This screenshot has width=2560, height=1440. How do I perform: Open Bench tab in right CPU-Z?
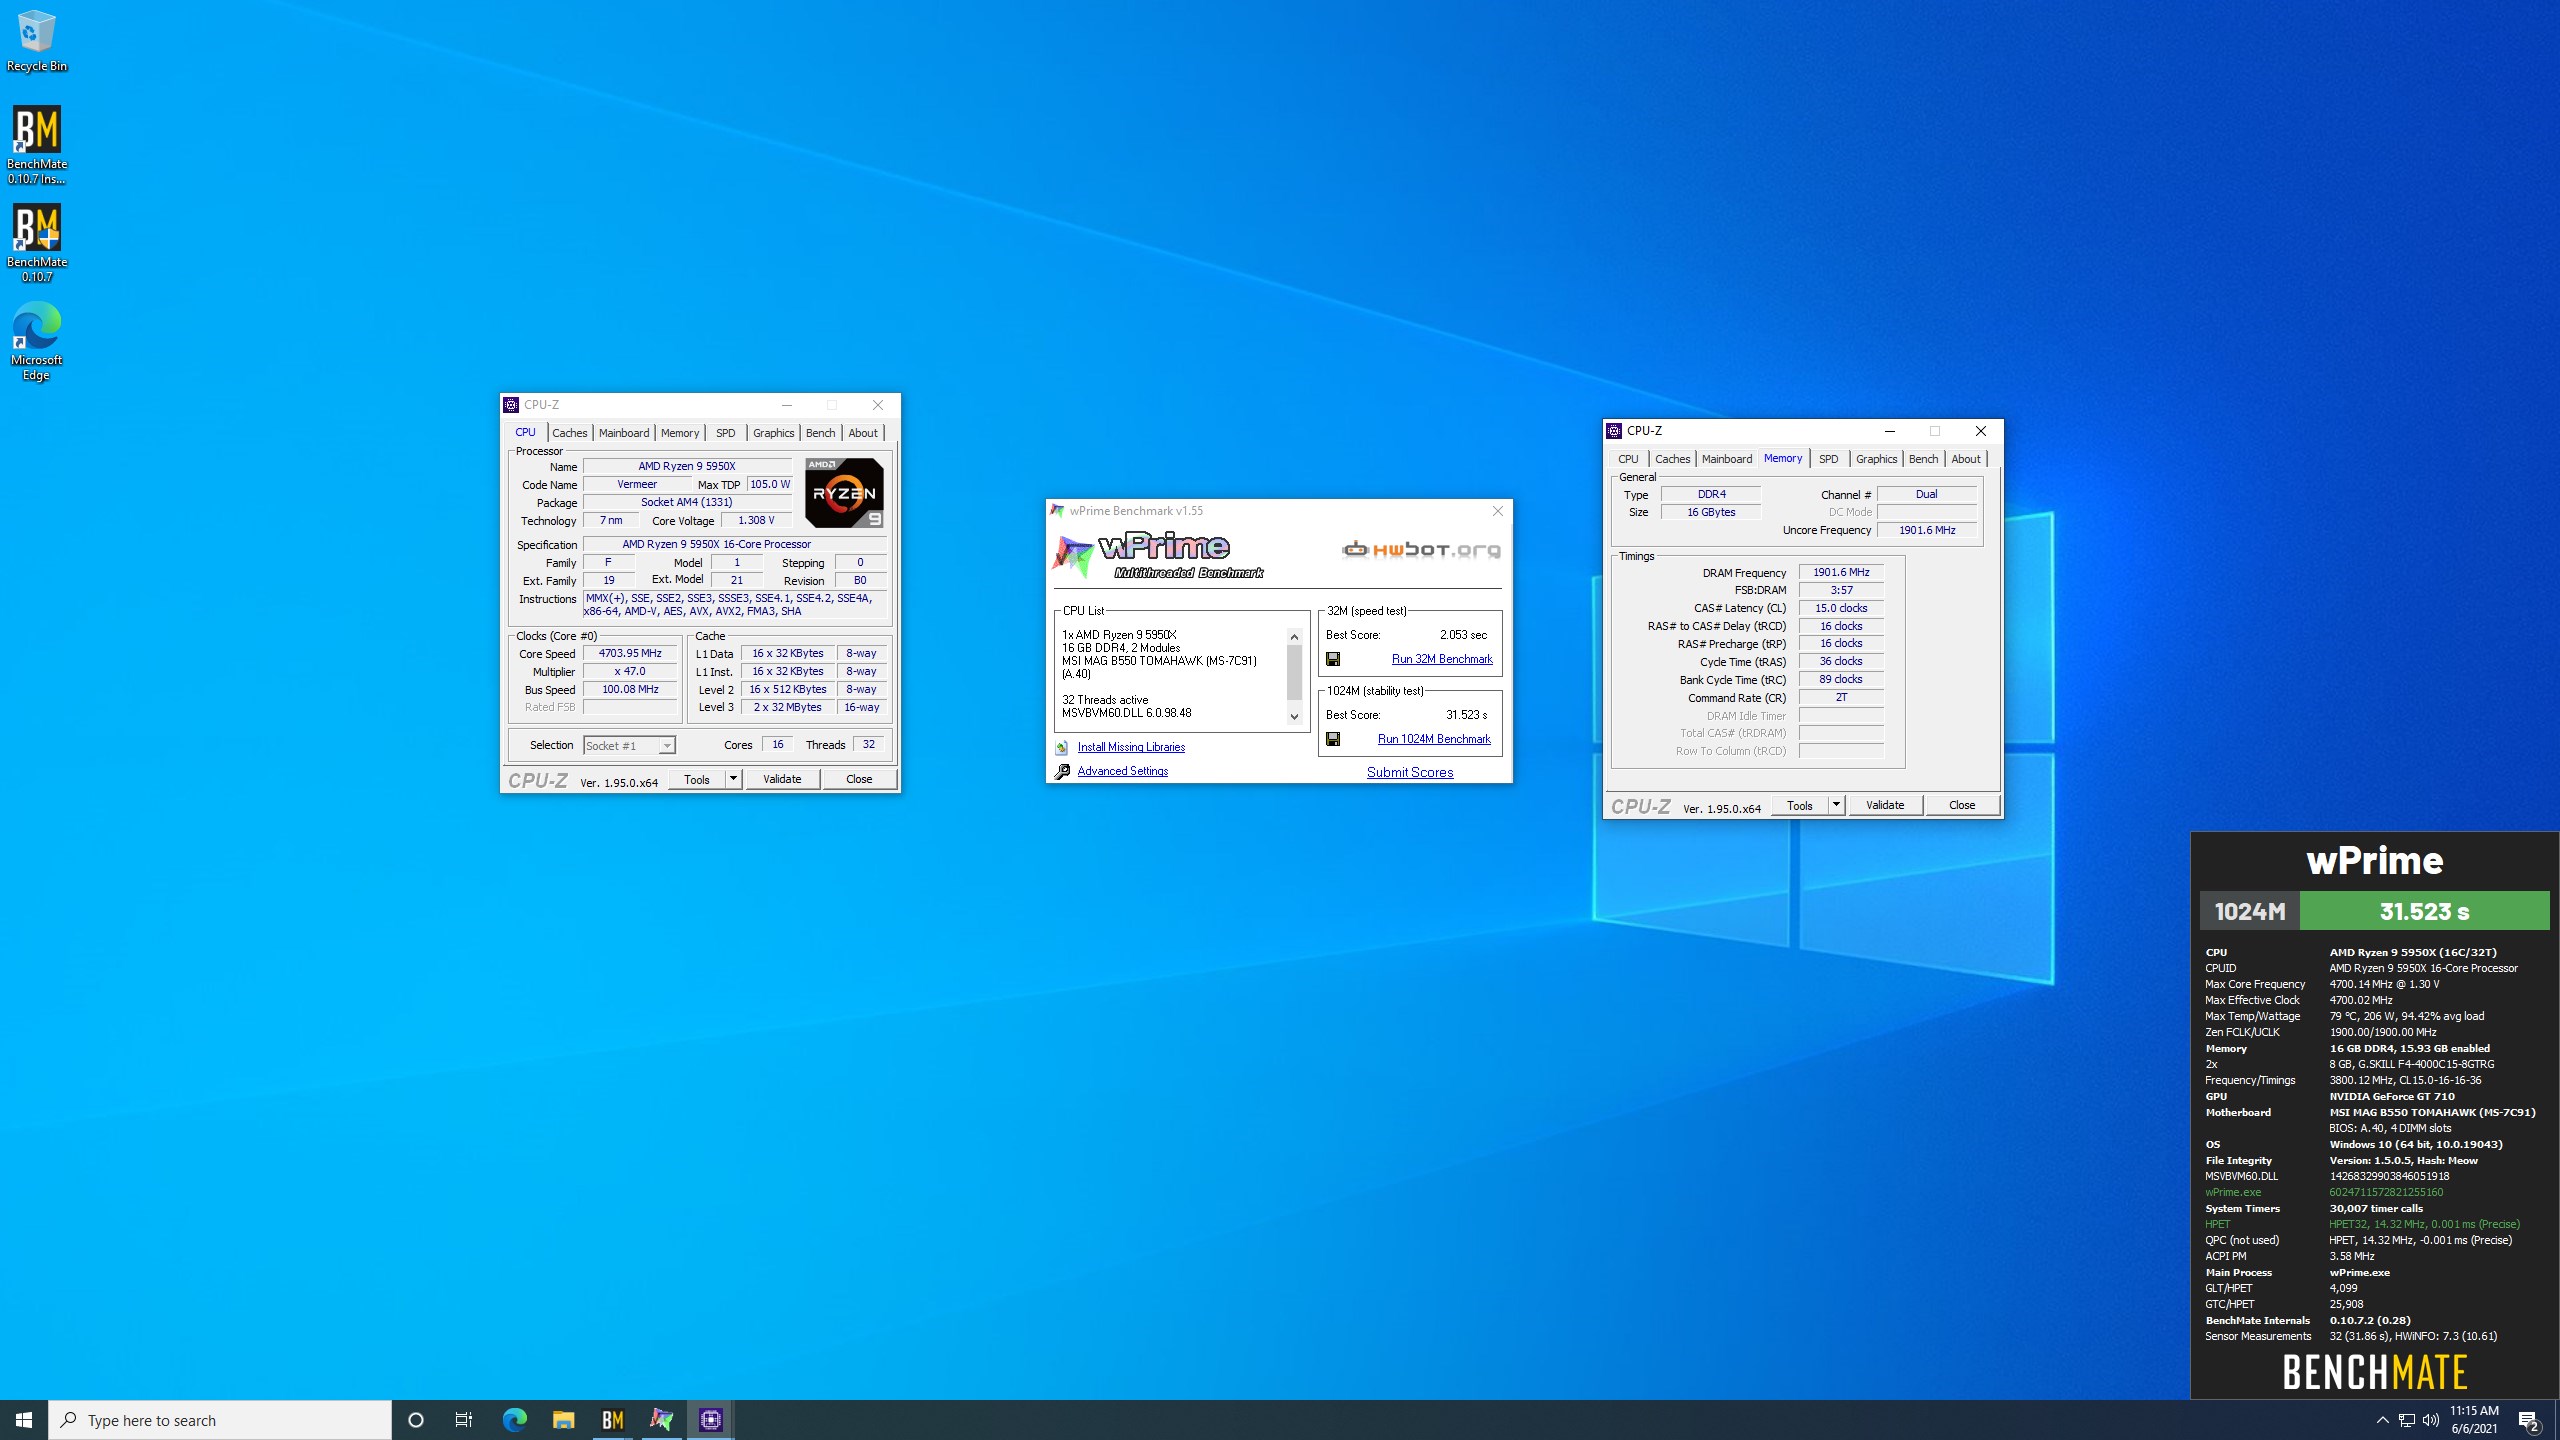point(1924,459)
